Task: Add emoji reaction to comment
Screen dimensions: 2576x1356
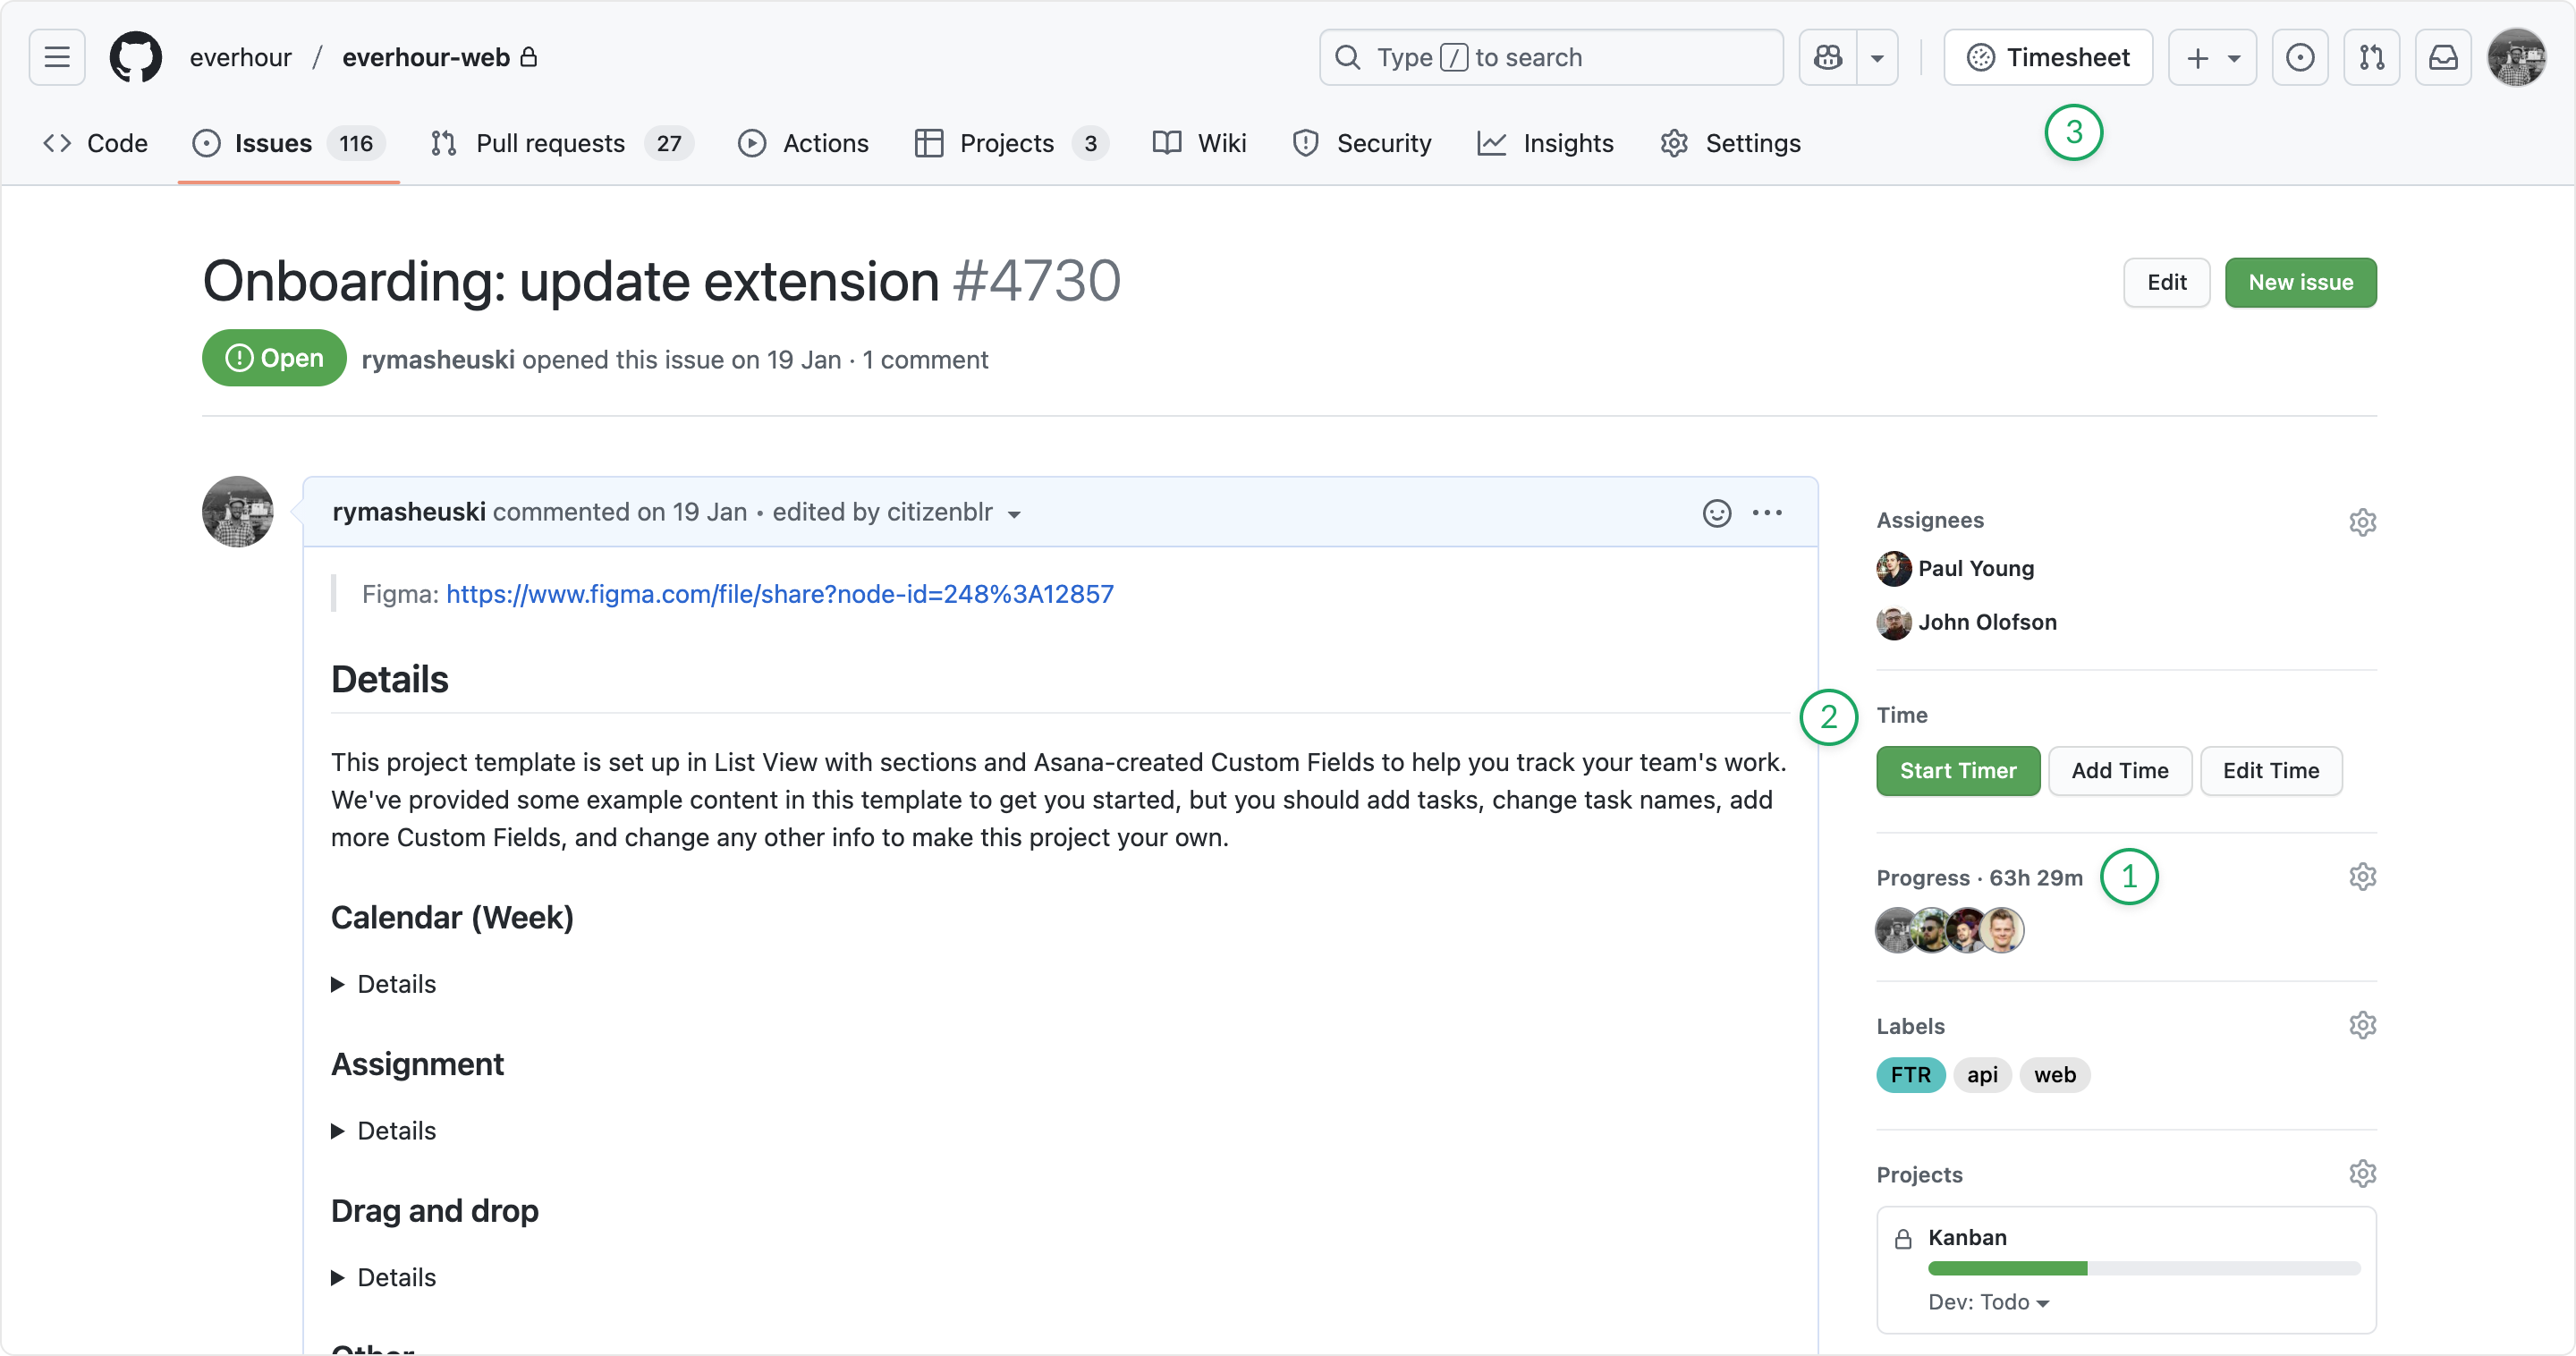Action: click(x=1717, y=513)
